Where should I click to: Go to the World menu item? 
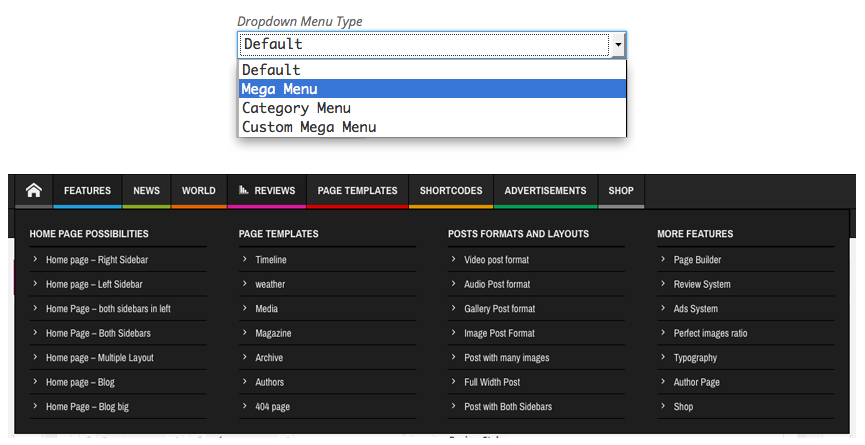coord(198,191)
